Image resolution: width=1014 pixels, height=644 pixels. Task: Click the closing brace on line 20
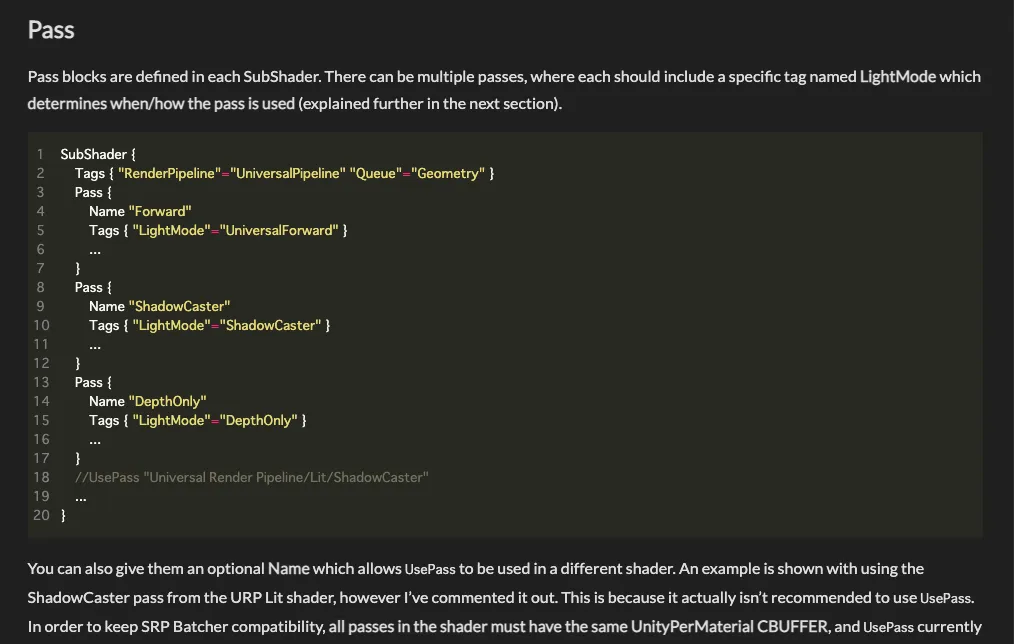pyautogui.click(x=63, y=516)
